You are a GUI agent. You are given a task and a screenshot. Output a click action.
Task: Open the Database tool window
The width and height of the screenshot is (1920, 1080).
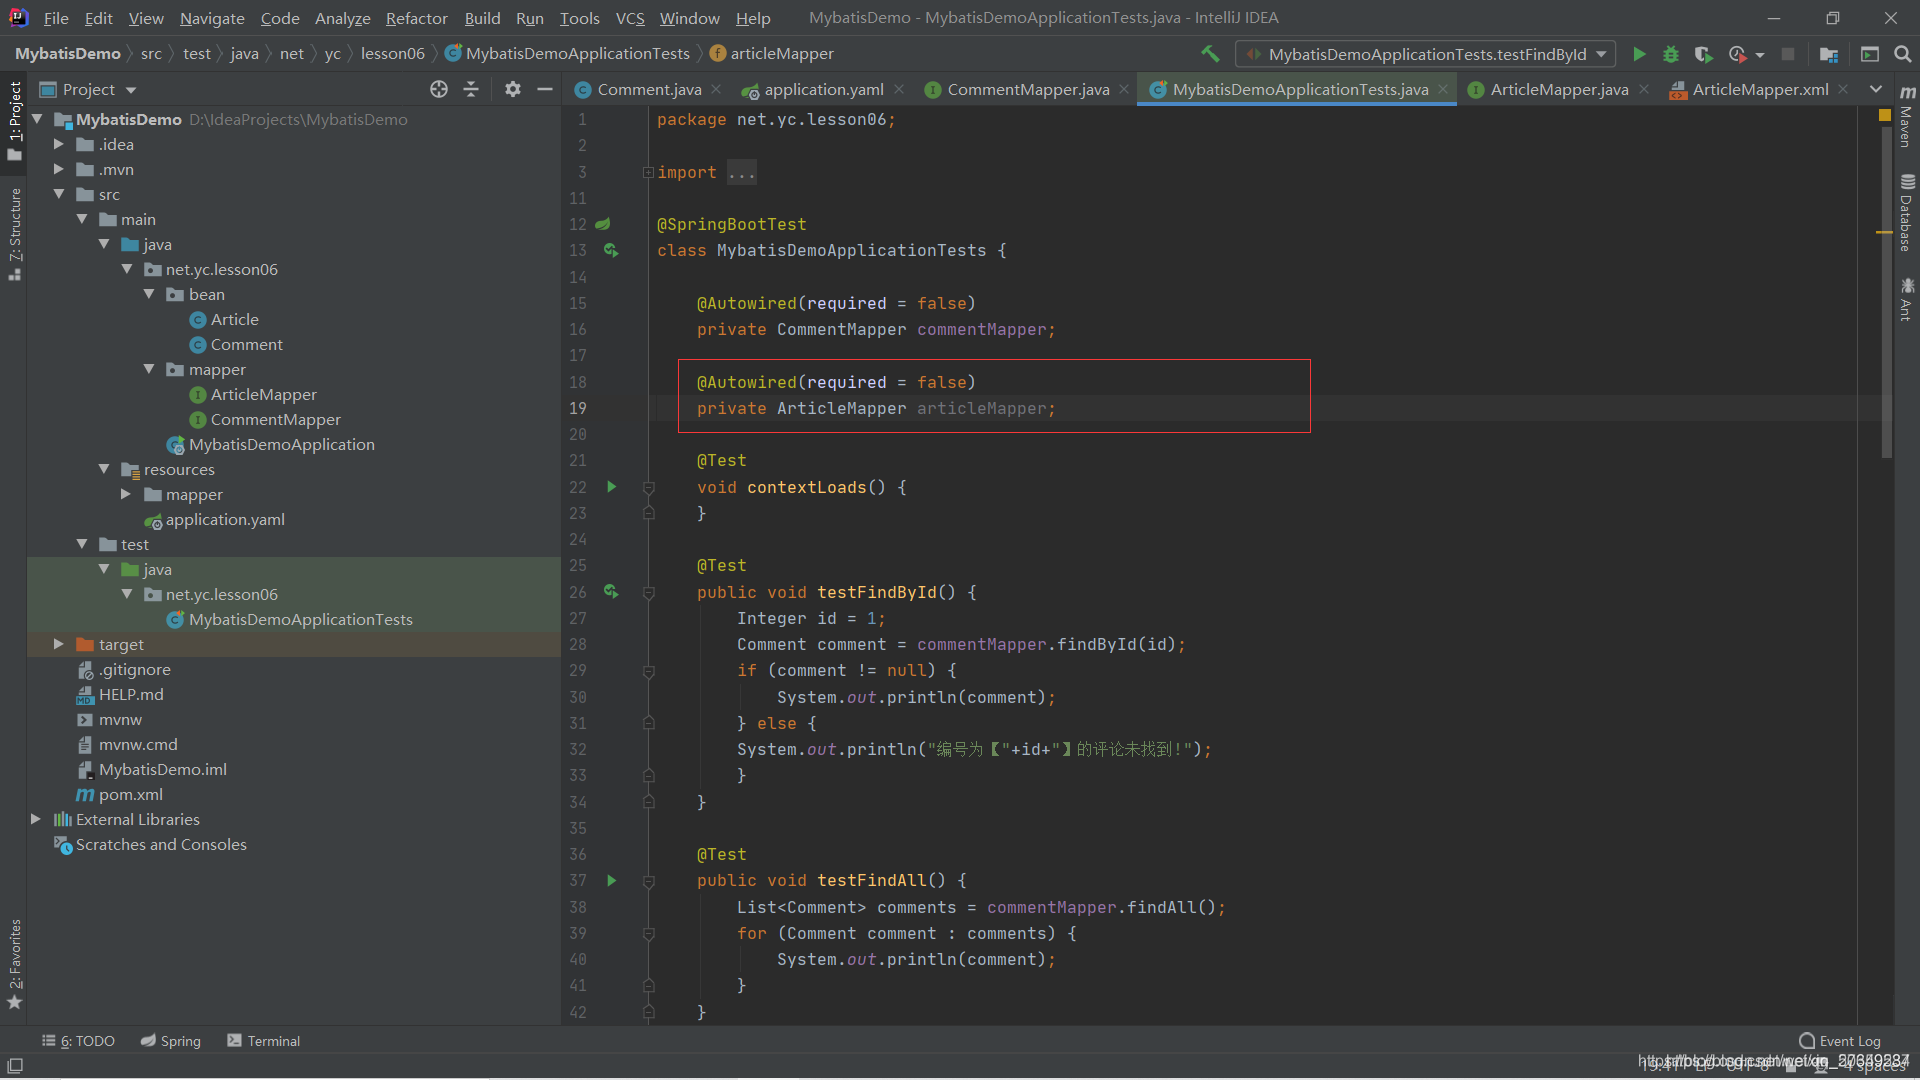click(x=1907, y=213)
